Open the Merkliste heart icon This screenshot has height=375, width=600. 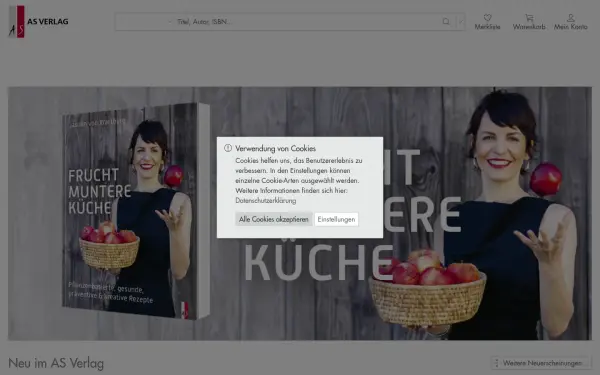click(487, 18)
